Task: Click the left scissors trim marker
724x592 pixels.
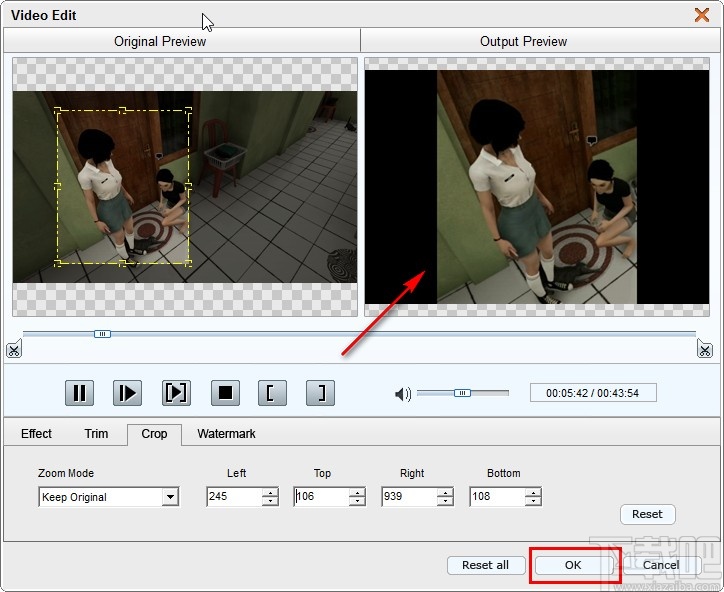Action: (13, 349)
